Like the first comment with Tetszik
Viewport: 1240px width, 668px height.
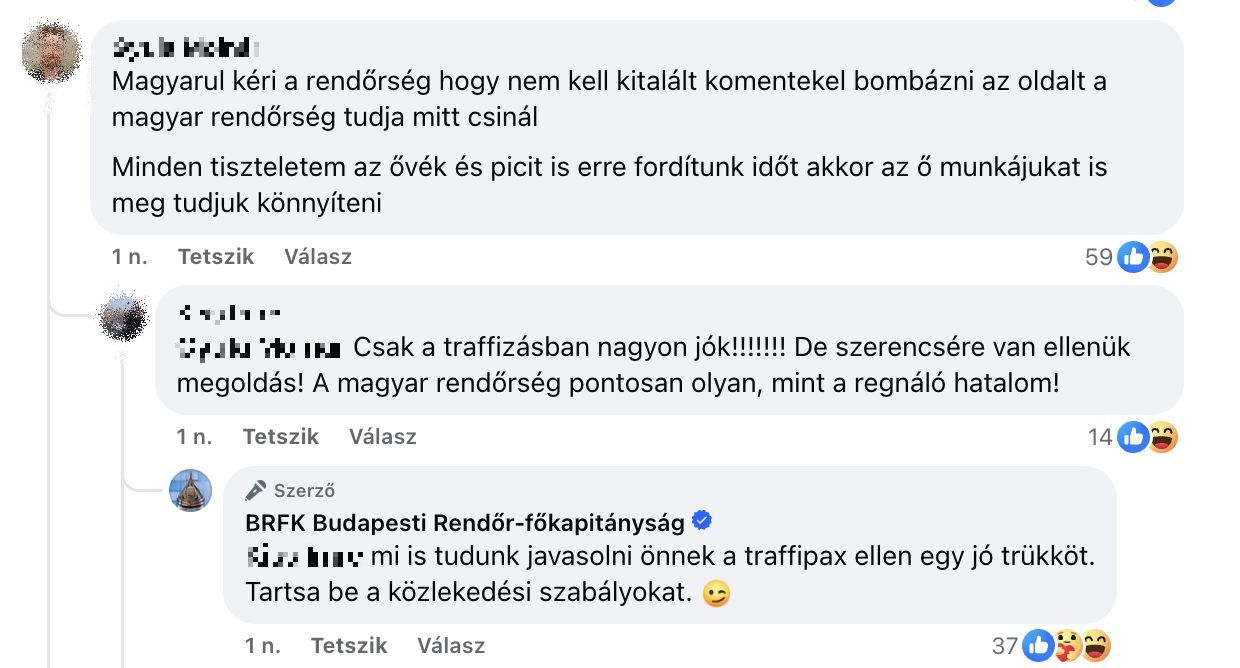[x=216, y=257]
